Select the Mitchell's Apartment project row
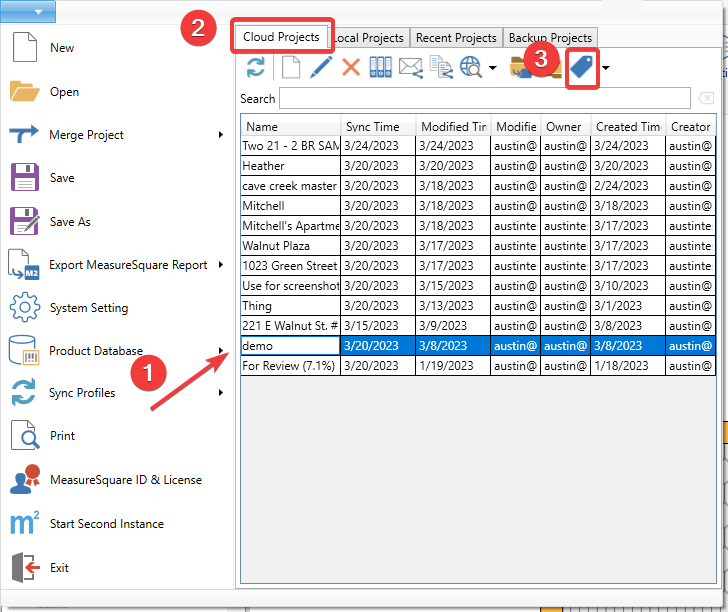 478,226
